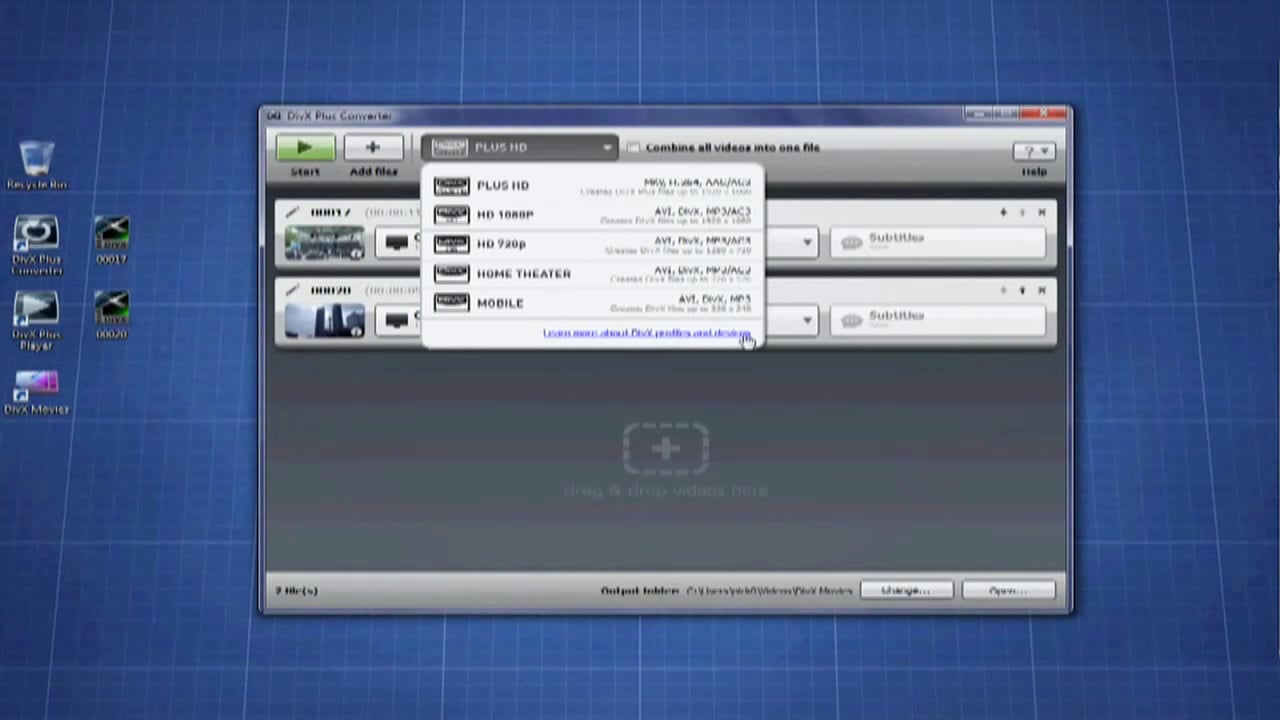This screenshot has height=720, width=1280.
Task: Remove 00017 with its X icon
Action: (1042, 212)
